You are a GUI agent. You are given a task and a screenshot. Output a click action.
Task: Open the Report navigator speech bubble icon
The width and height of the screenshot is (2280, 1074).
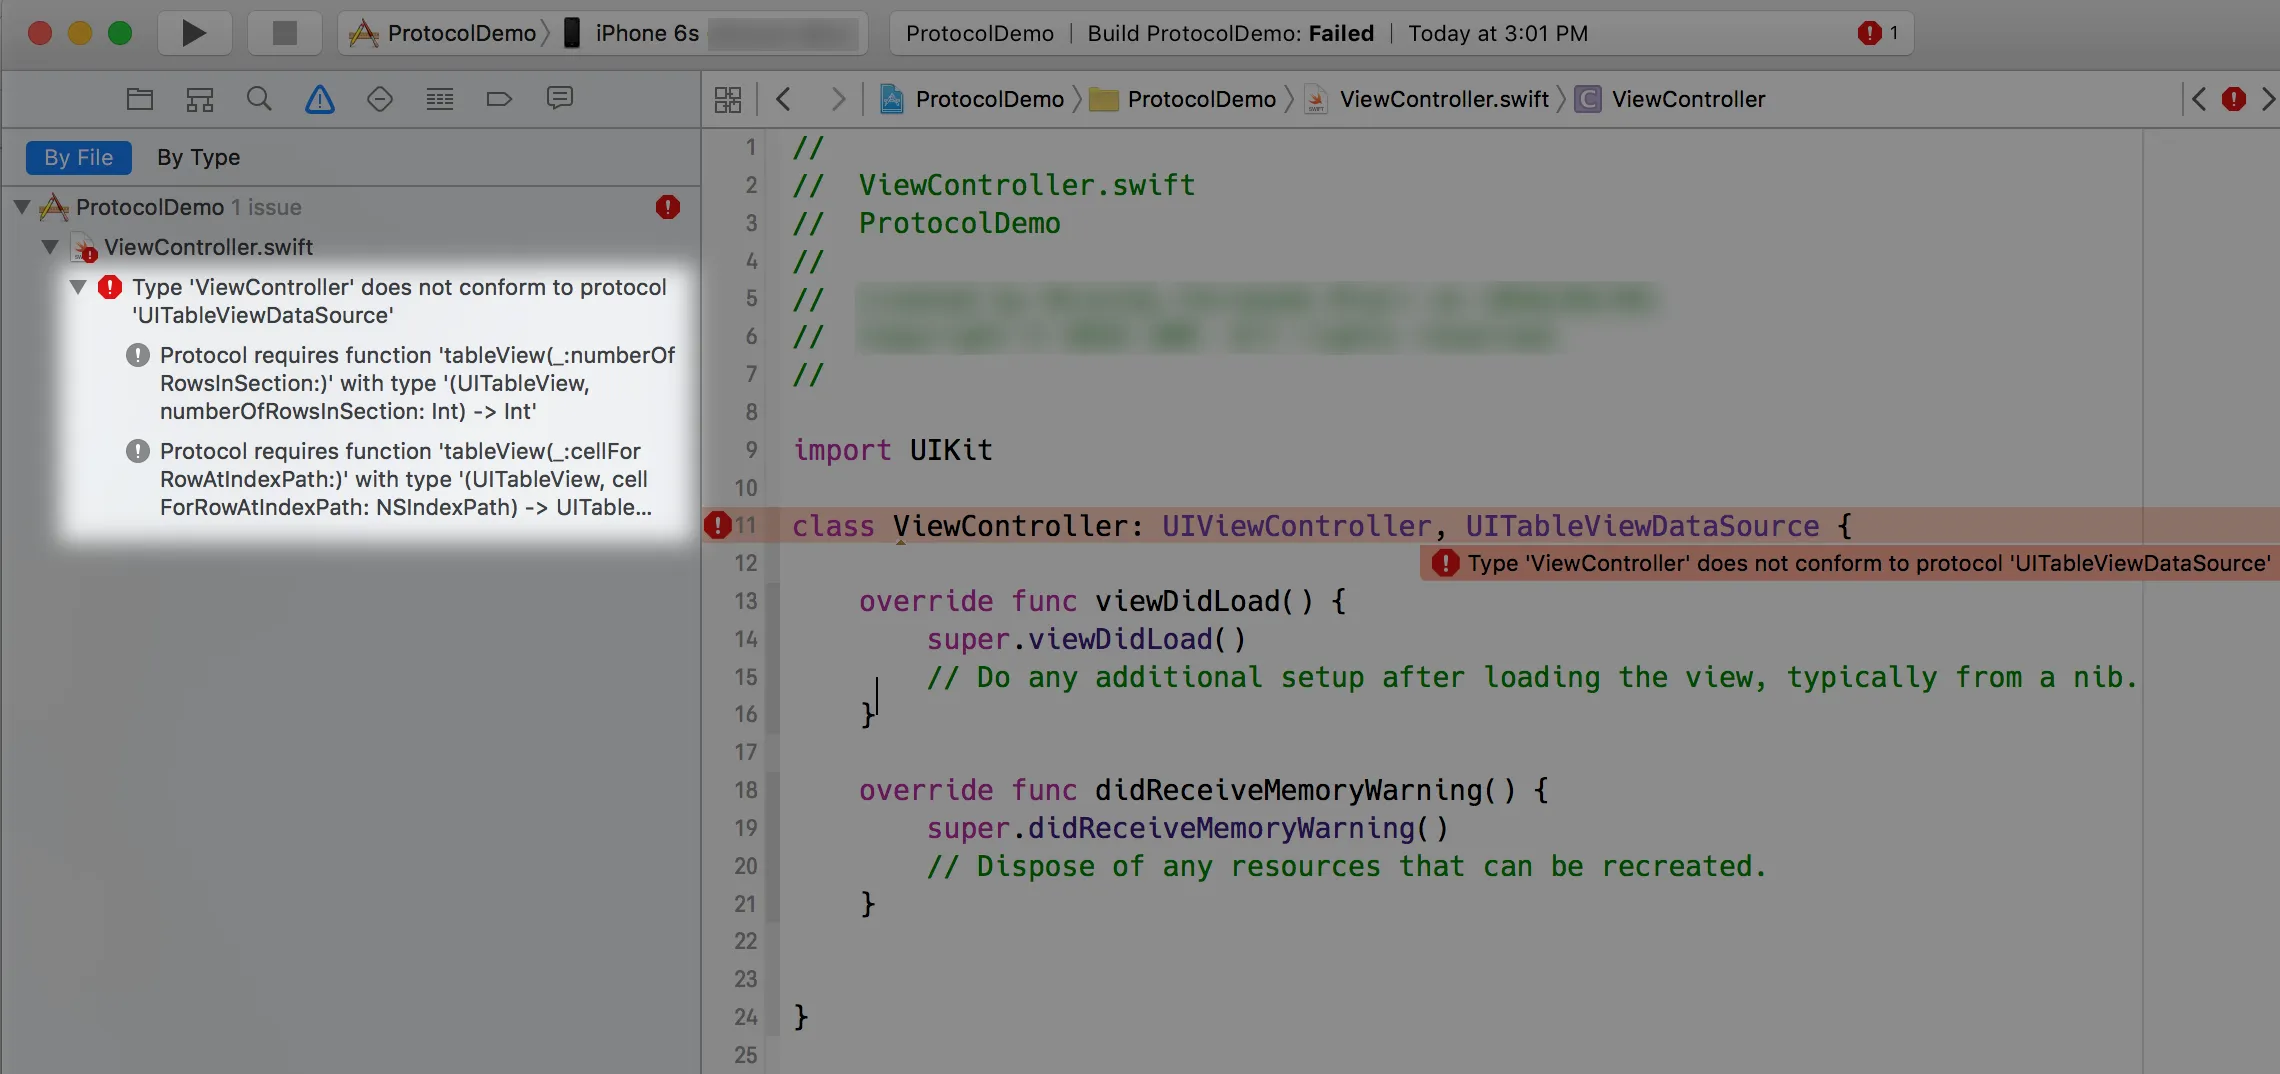click(560, 98)
